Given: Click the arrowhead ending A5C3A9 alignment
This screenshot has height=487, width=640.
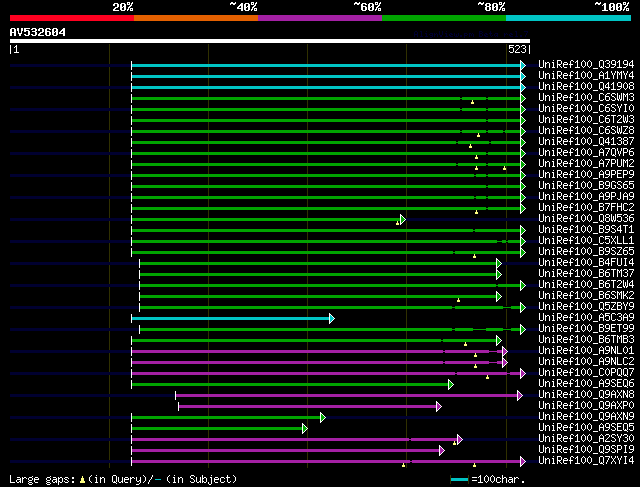Looking at the screenshot, I should (332, 318).
